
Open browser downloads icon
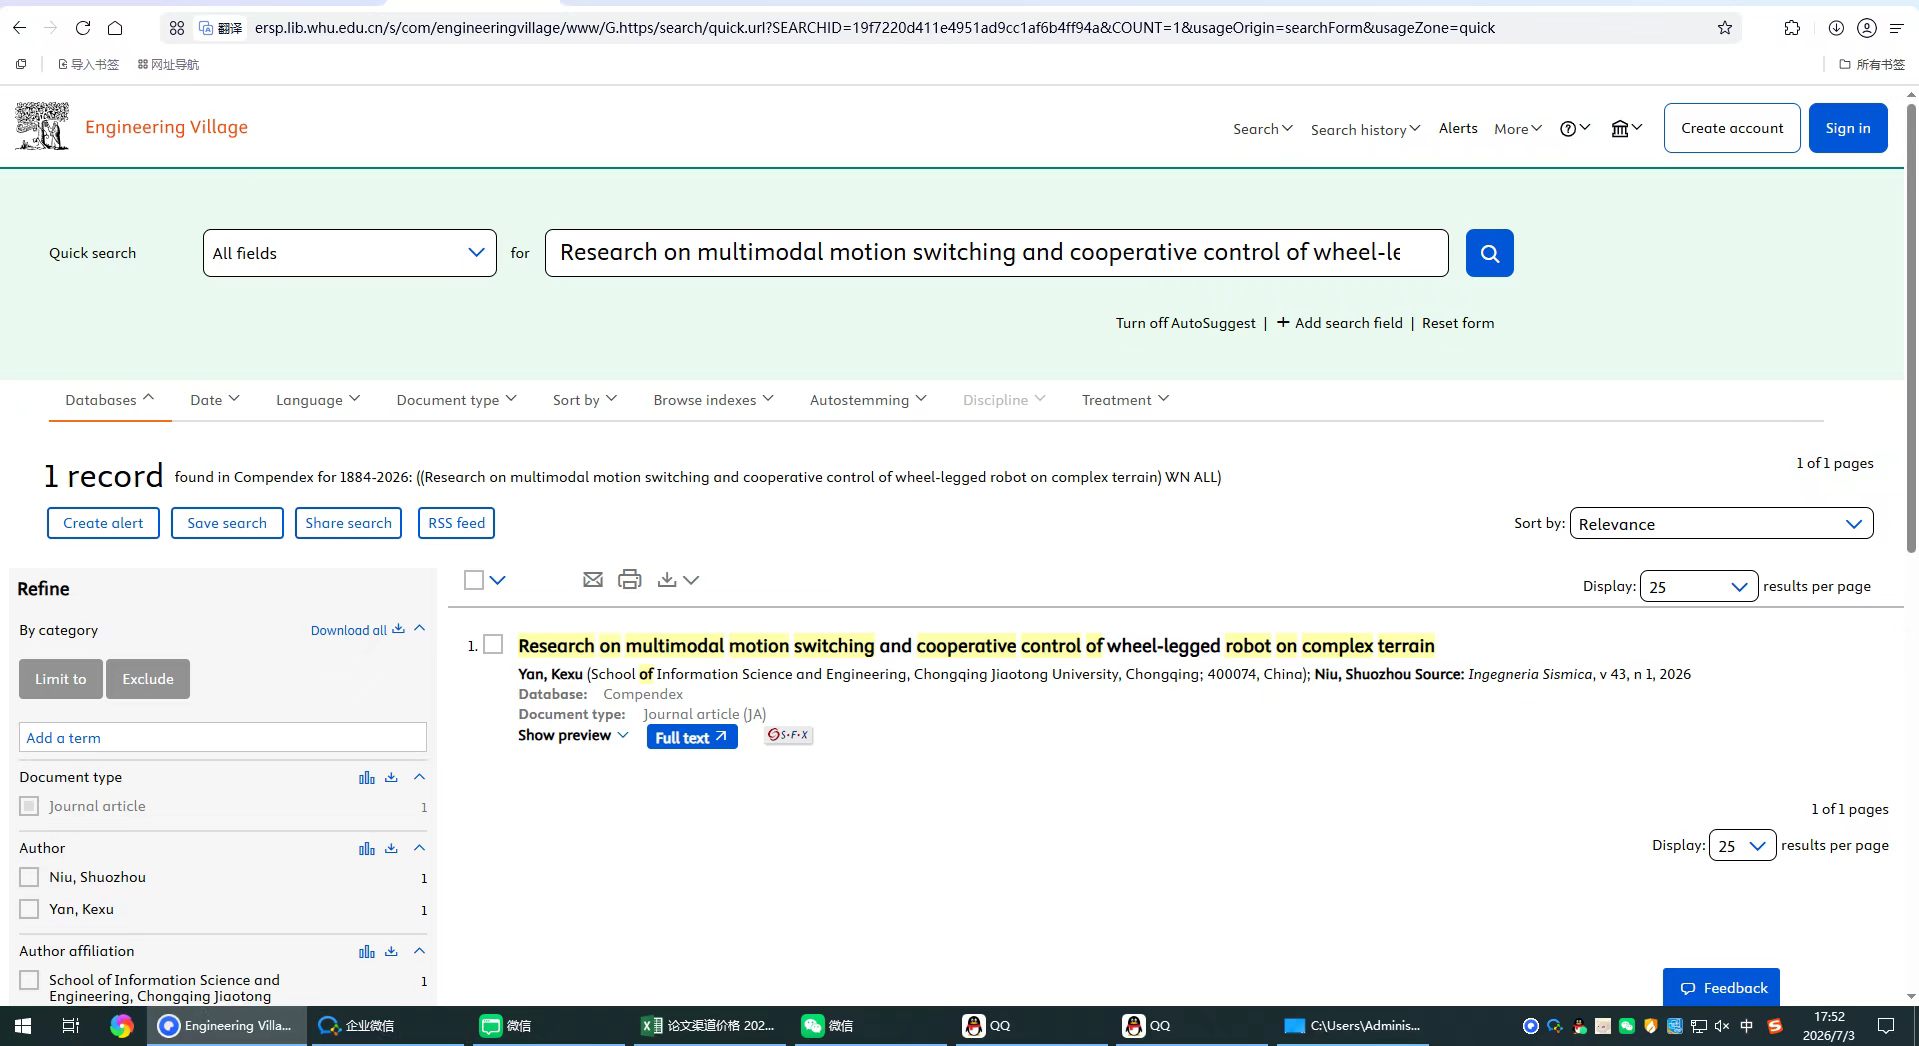pyautogui.click(x=1836, y=28)
